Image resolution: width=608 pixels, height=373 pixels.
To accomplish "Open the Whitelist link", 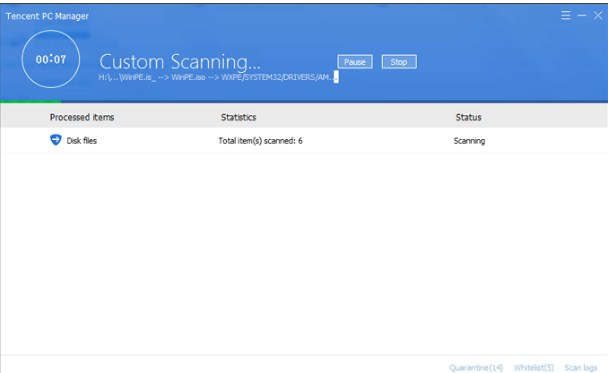I will click(x=534, y=367).
